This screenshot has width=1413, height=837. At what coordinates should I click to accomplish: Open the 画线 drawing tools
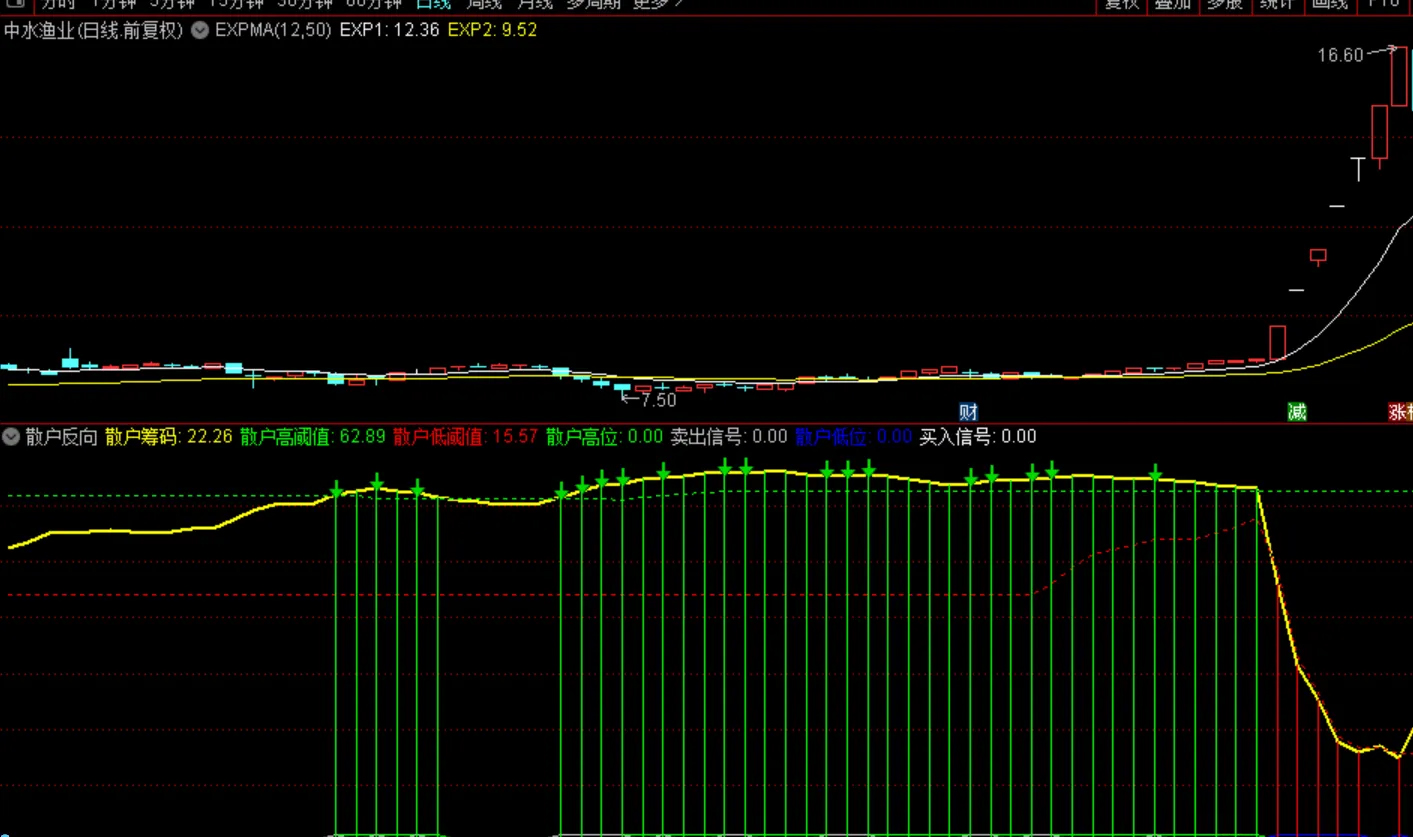click(x=1329, y=4)
